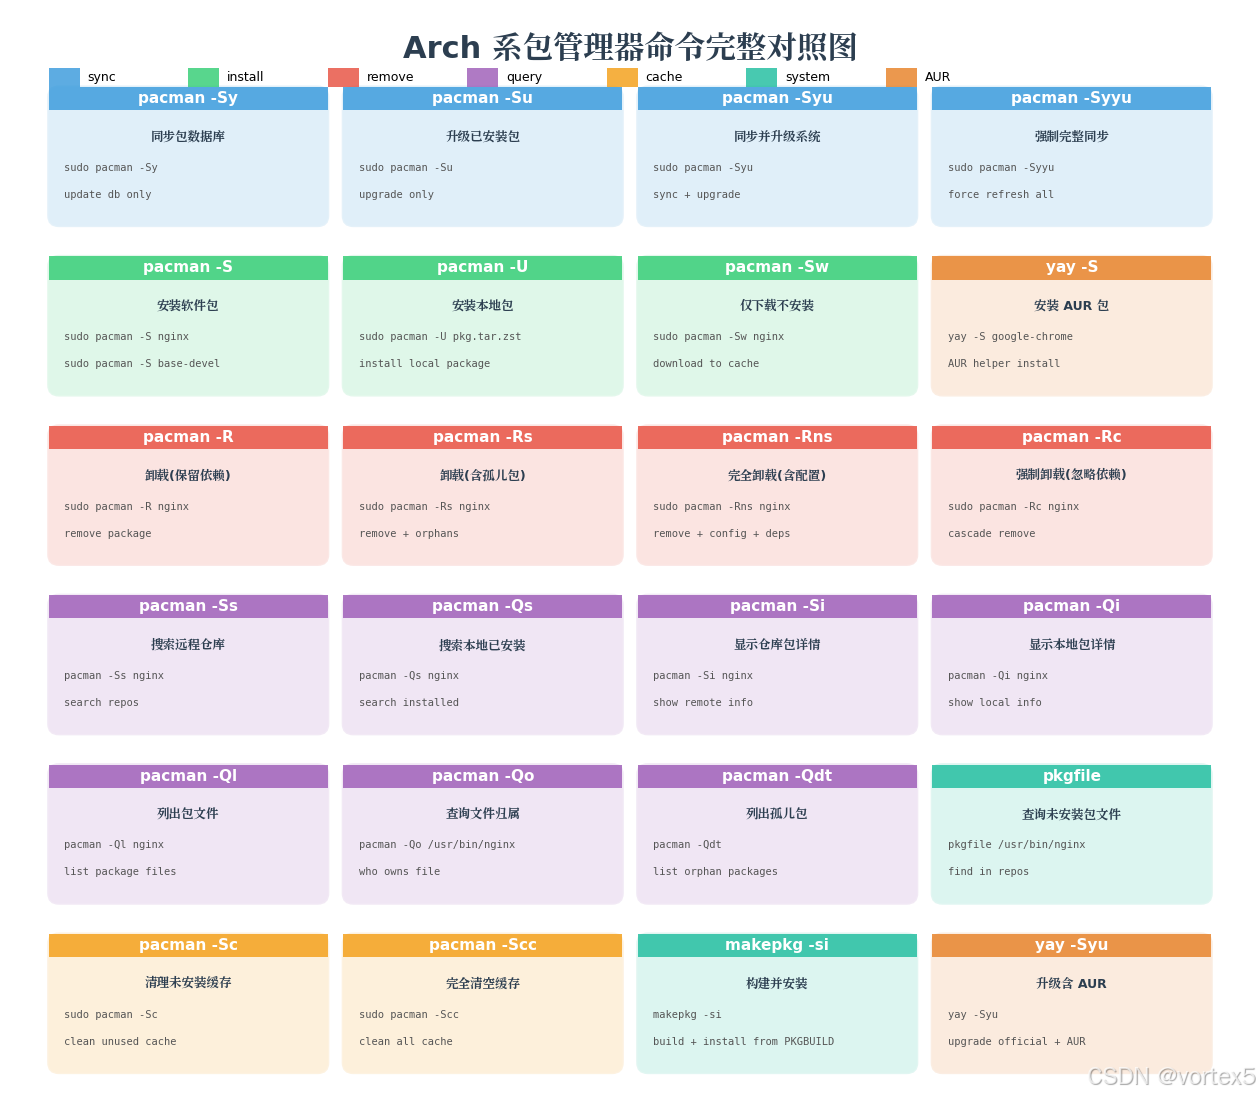Select the 'yay -Syu' card header

pyautogui.click(x=1071, y=945)
